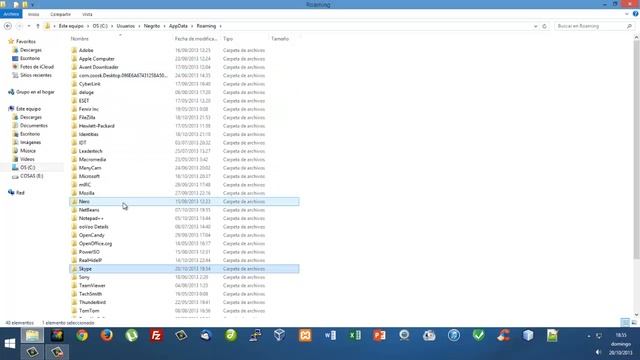Click the volume icon in system tray
The width and height of the screenshot is (640, 360).
pos(598,352)
